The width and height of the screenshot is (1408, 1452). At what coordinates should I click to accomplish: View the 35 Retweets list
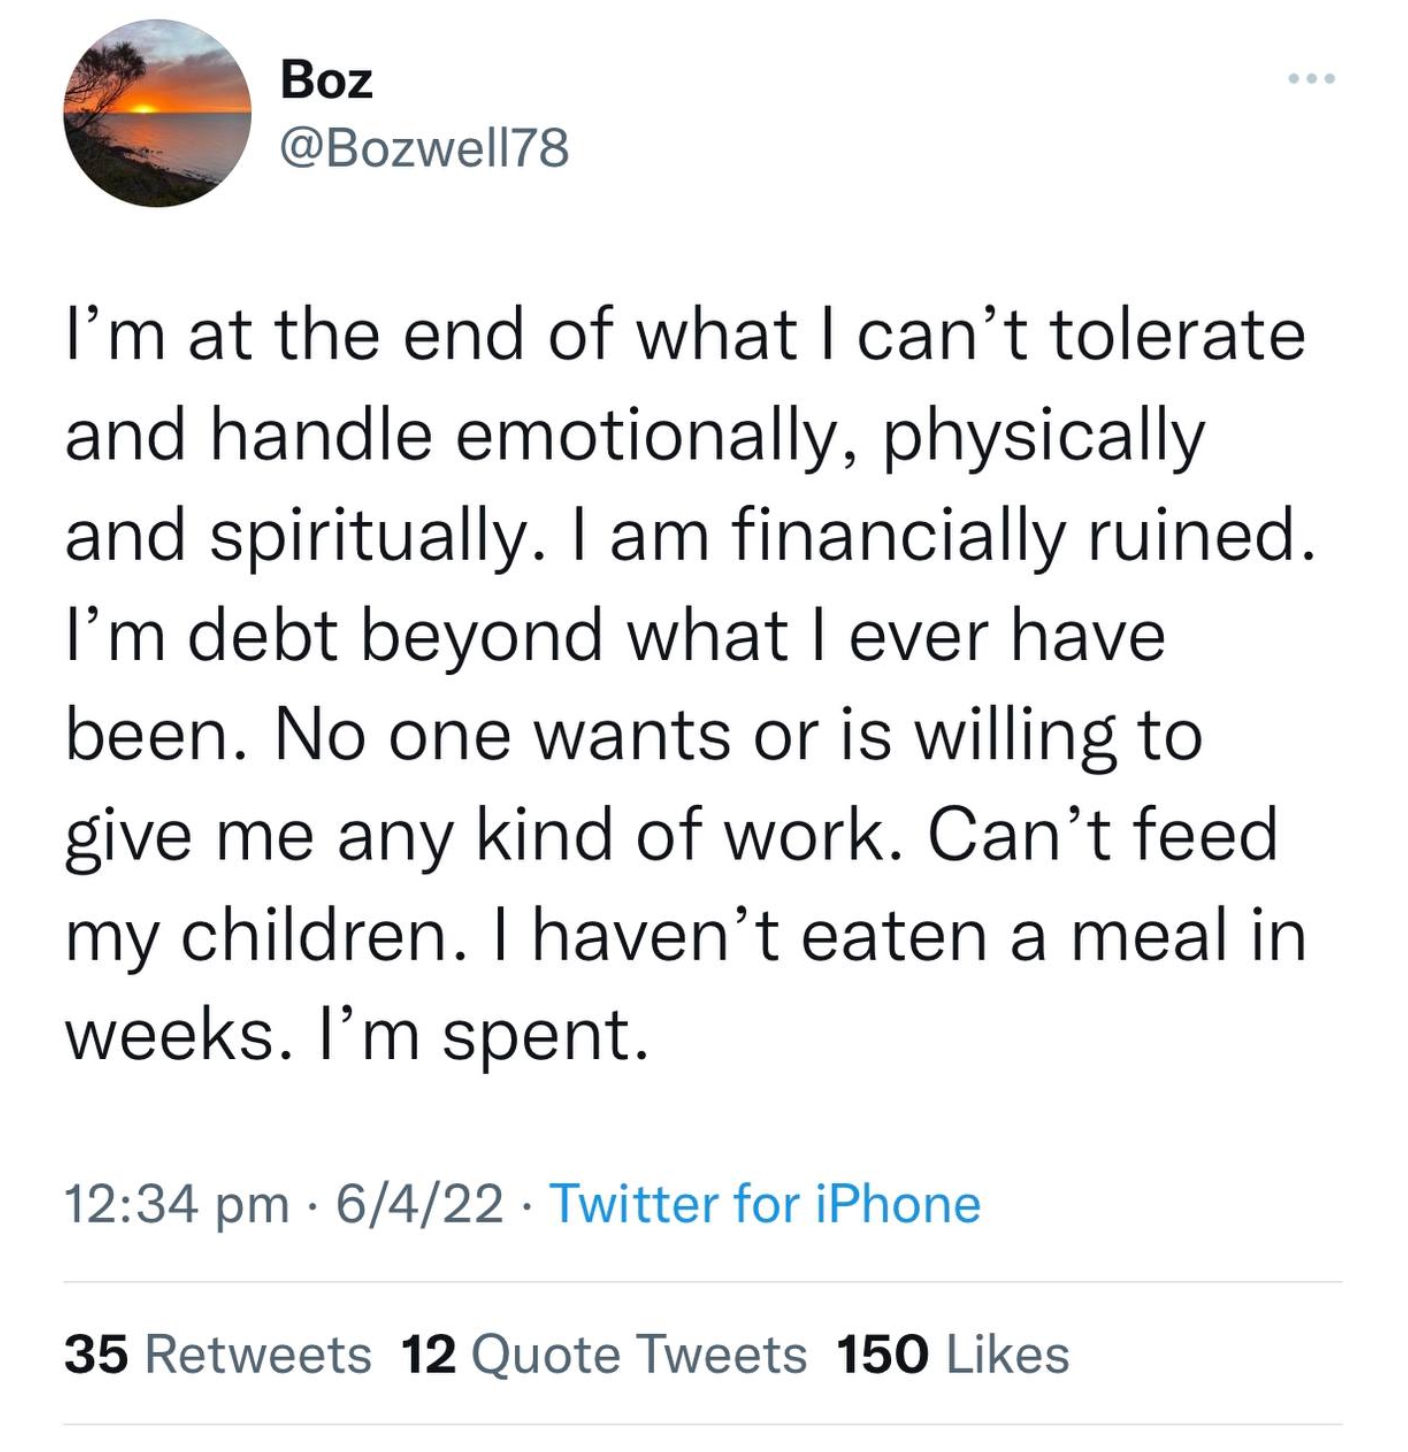218,1355
